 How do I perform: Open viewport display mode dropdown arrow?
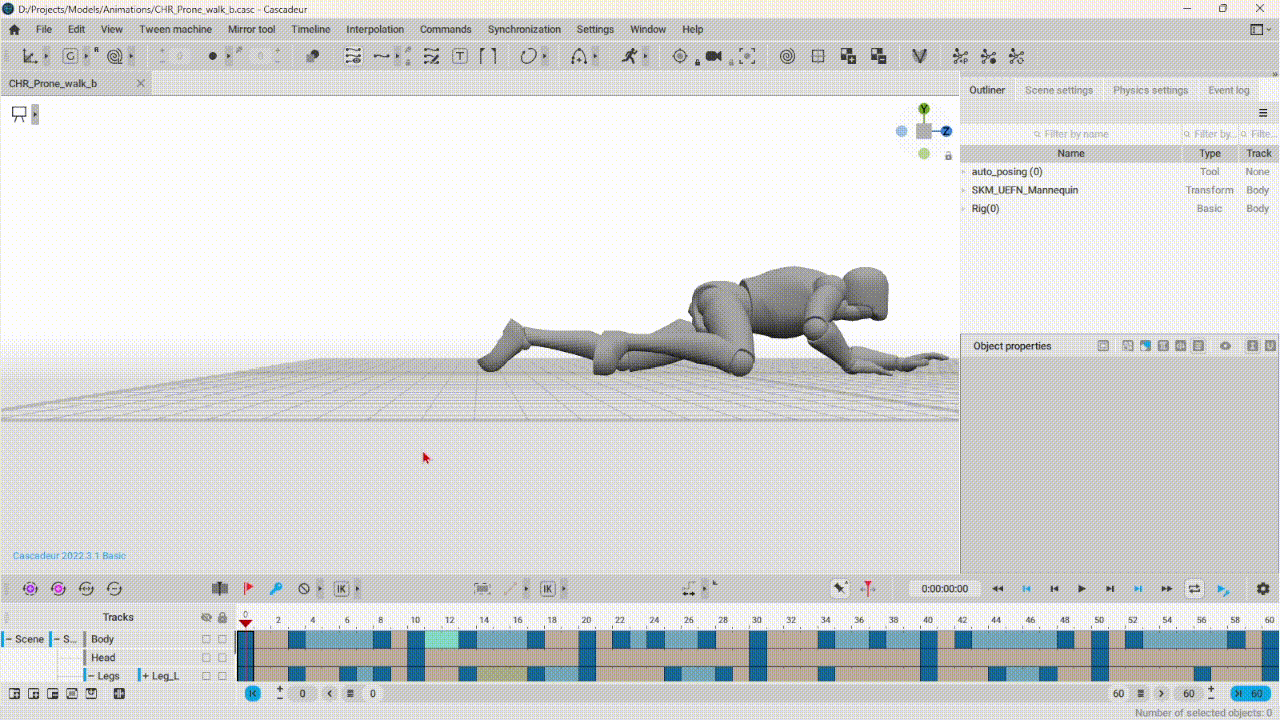(x=35, y=114)
